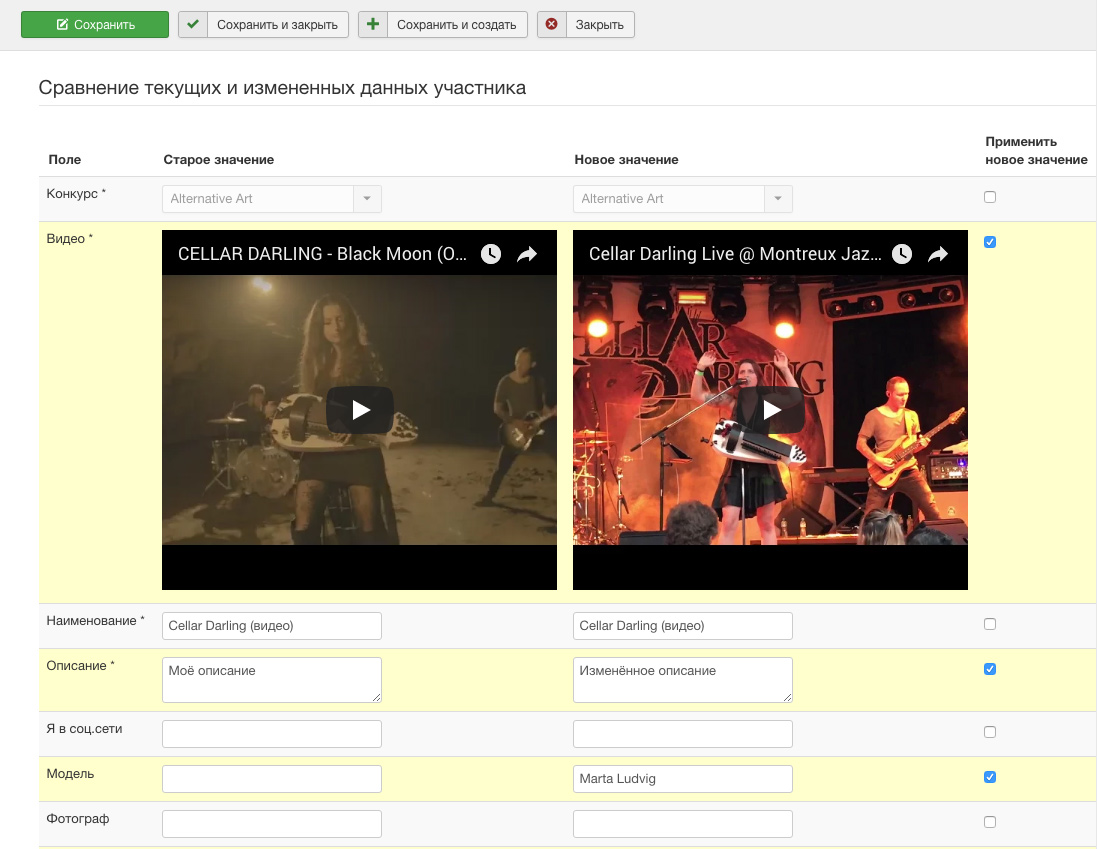The height and width of the screenshot is (849, 1097).
Task: Click new Фотограф field
Action: pos(683,824)
